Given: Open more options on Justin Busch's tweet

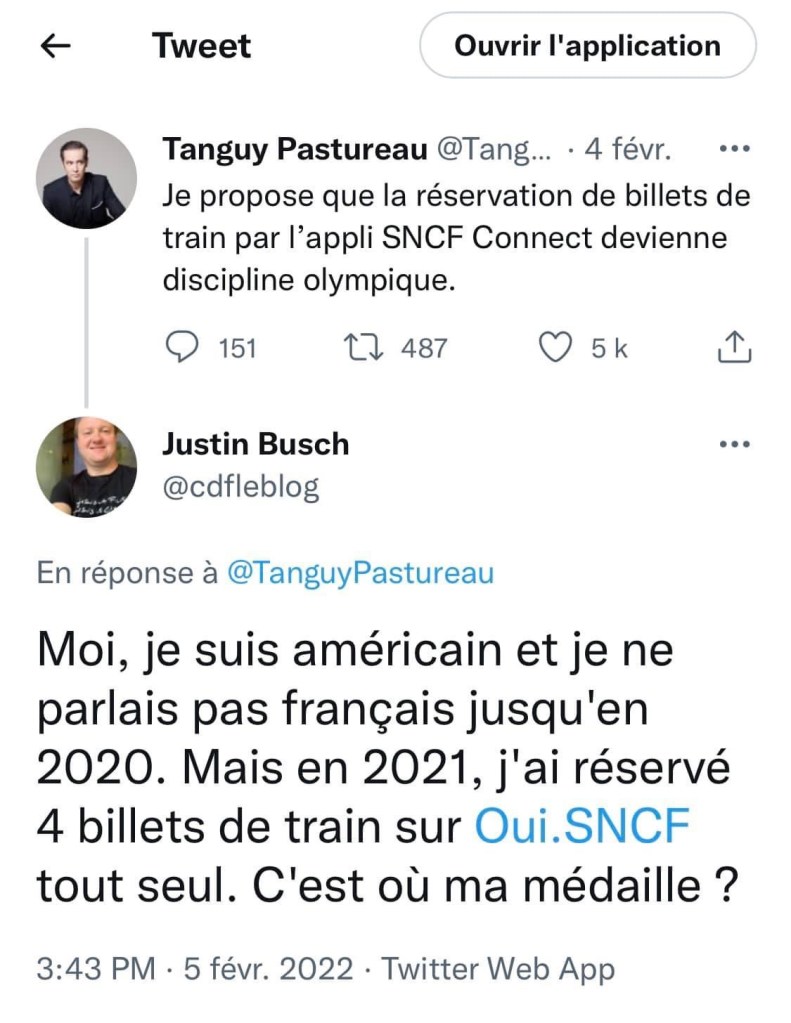Looking at the screenshot, I should pos(735,444).
